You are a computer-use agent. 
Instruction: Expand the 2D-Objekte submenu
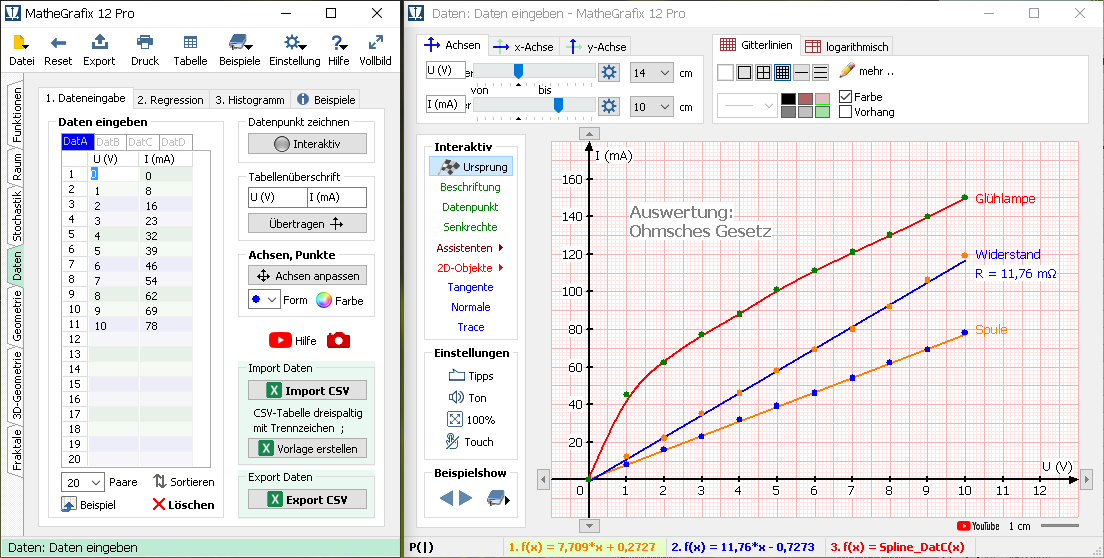(470, 267)
